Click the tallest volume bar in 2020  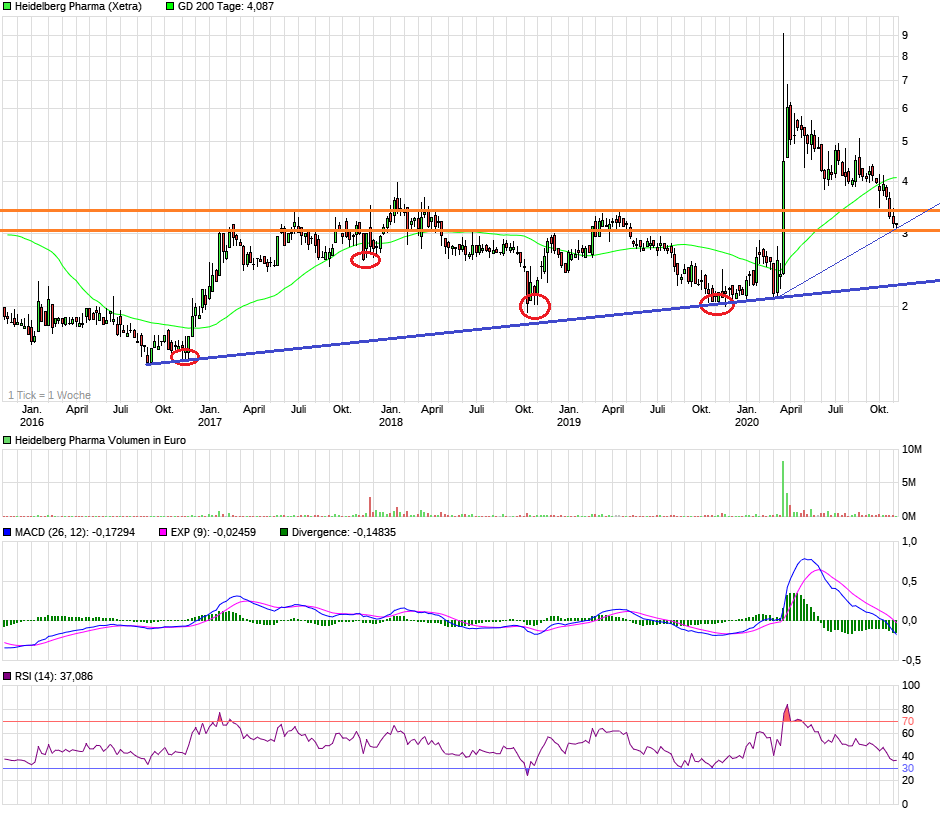(782, 488)
